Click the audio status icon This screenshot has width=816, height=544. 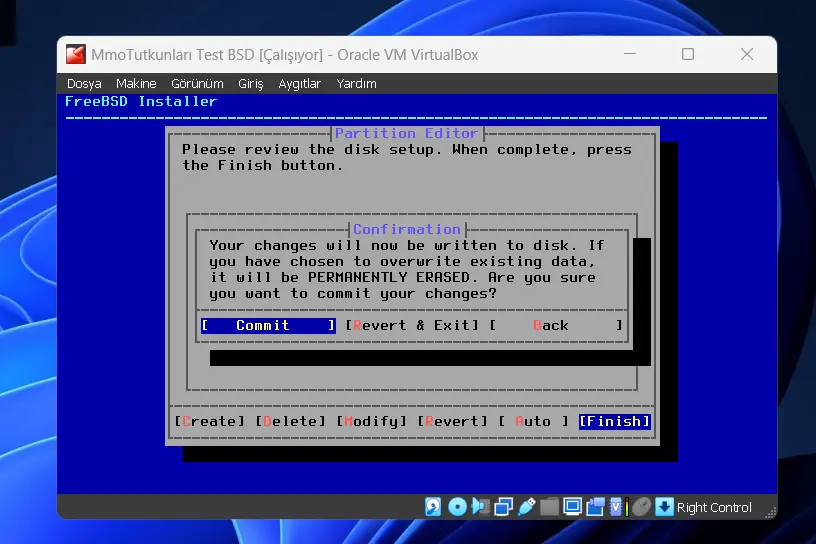(480, 507)
